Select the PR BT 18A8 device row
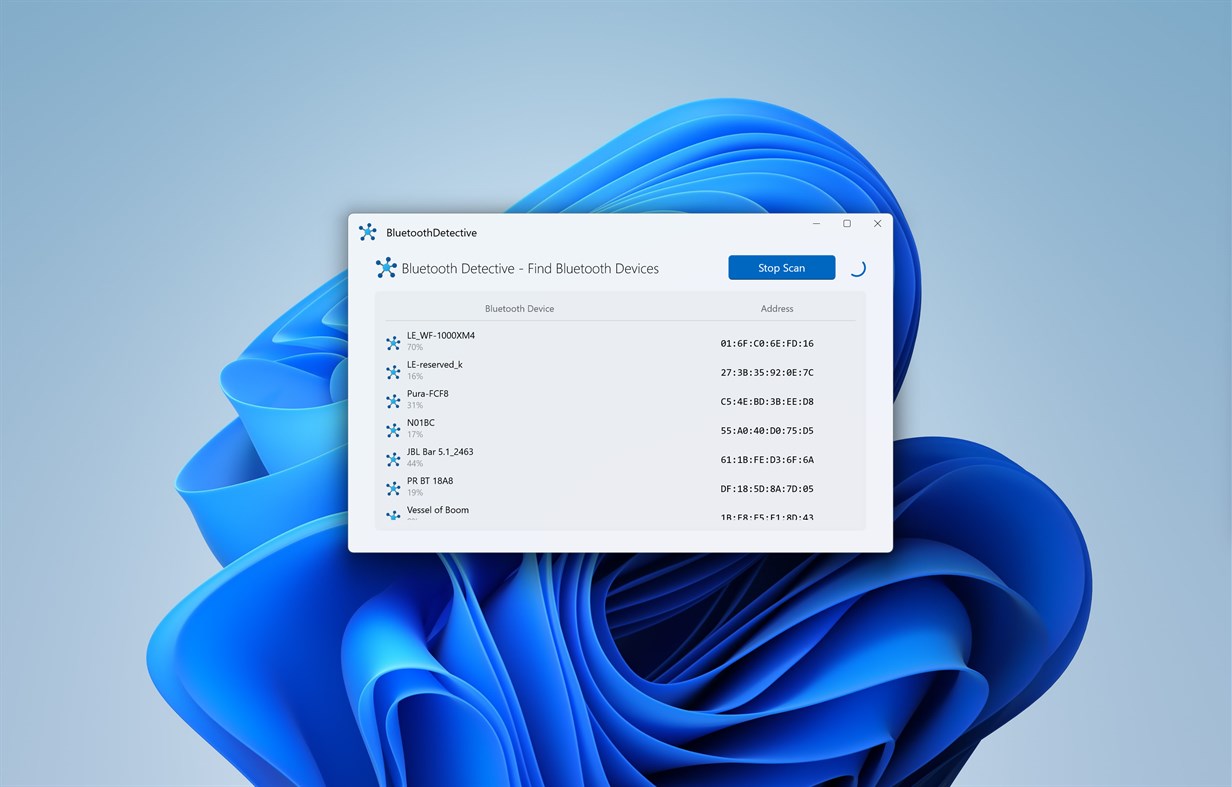 coord(560,487)
